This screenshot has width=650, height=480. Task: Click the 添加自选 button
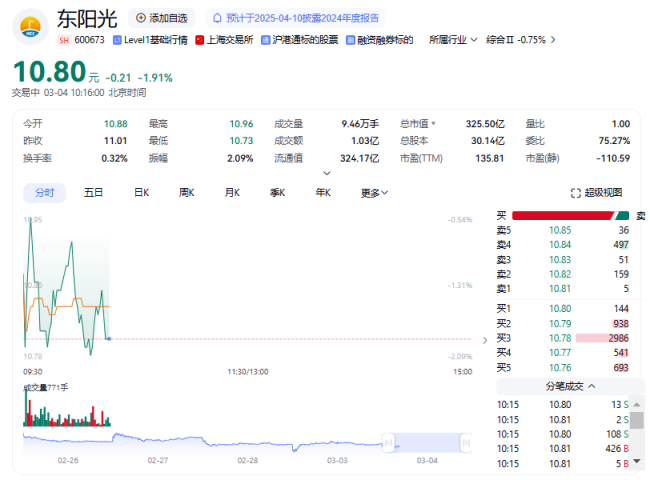[162, 18]
